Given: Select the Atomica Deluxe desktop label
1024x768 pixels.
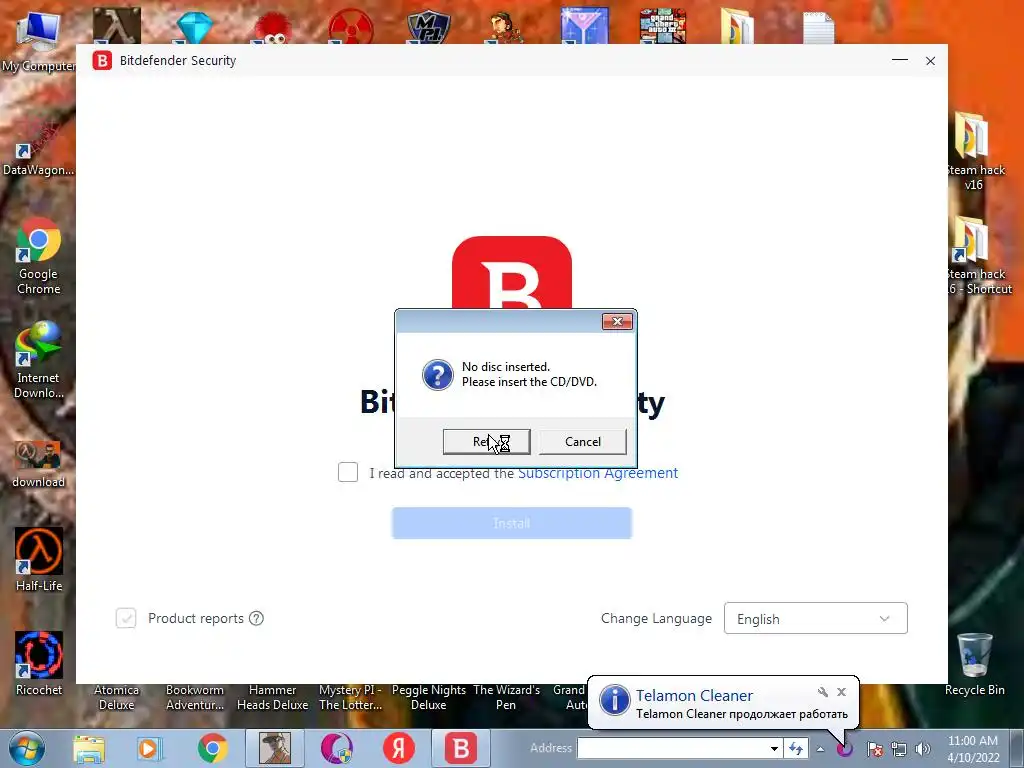Looking at the screenshot, I should point(116,697).
